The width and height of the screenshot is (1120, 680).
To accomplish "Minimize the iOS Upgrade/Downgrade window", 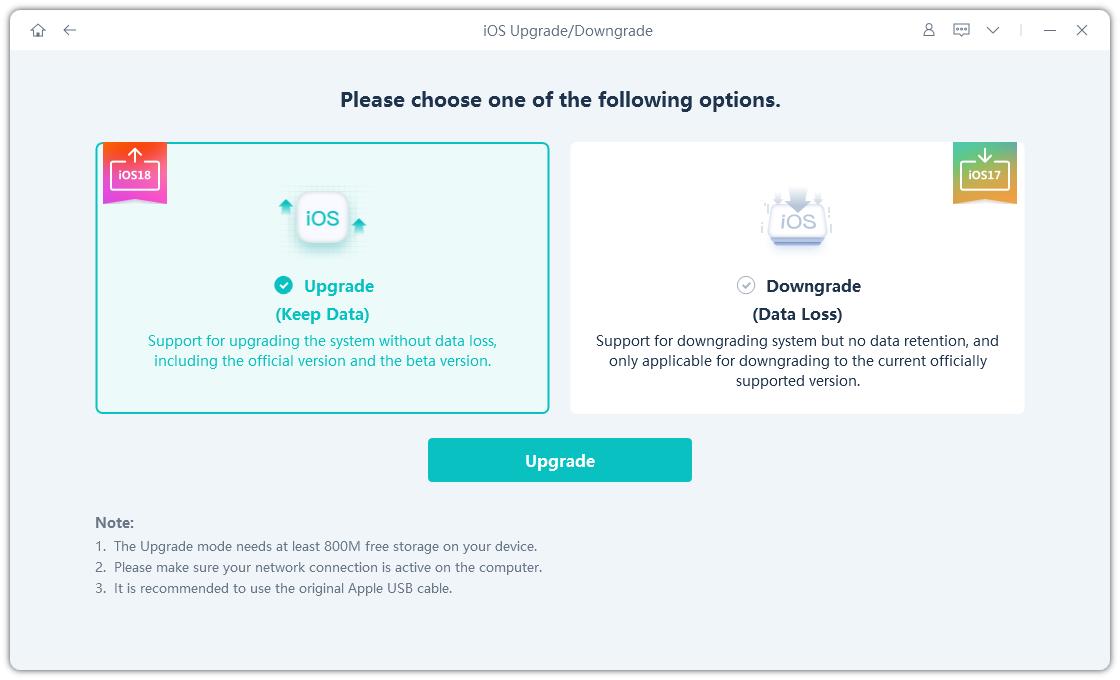I will point(1050,30).
